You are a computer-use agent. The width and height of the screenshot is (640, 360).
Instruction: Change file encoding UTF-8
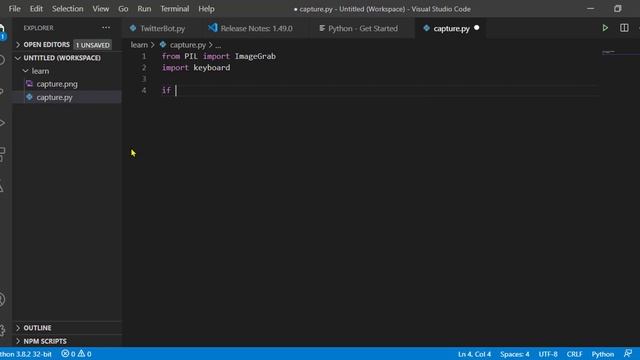point(548,354)
